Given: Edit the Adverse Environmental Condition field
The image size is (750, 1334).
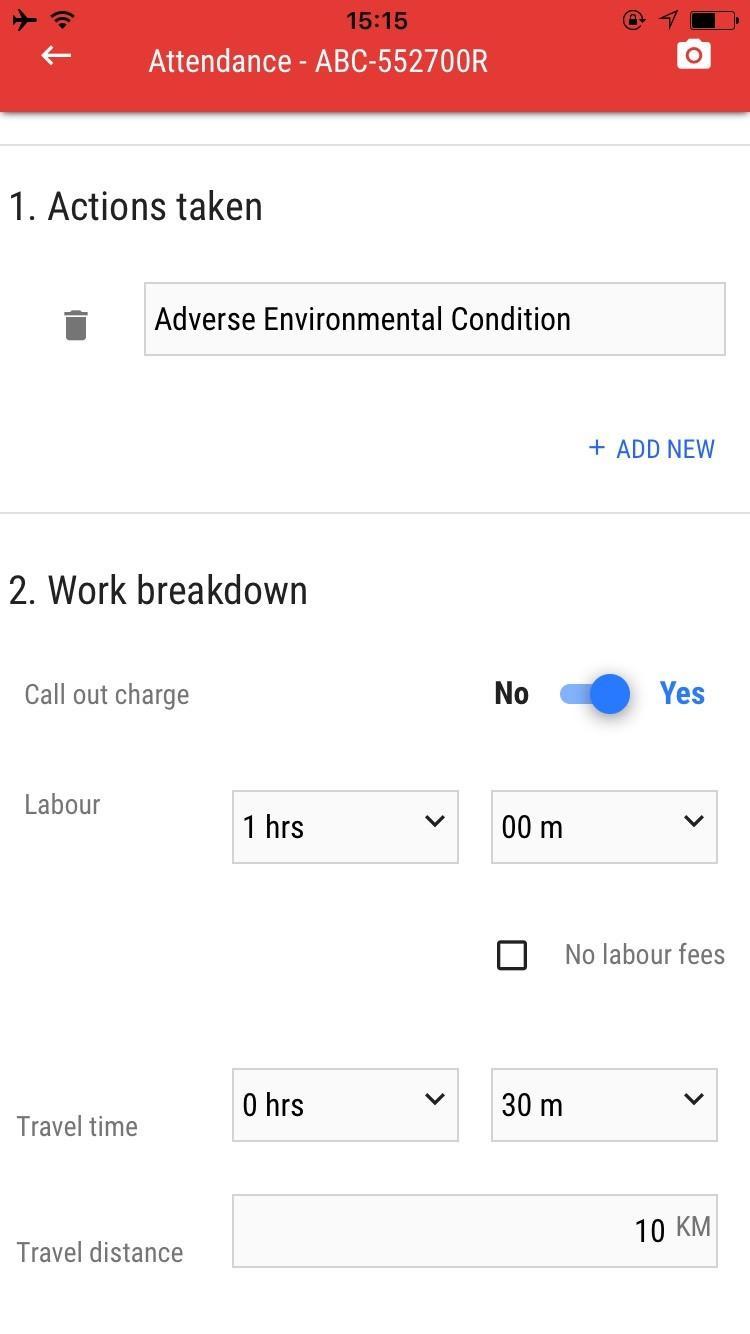Looking at the screenshot, I should [x=435, y=319].
